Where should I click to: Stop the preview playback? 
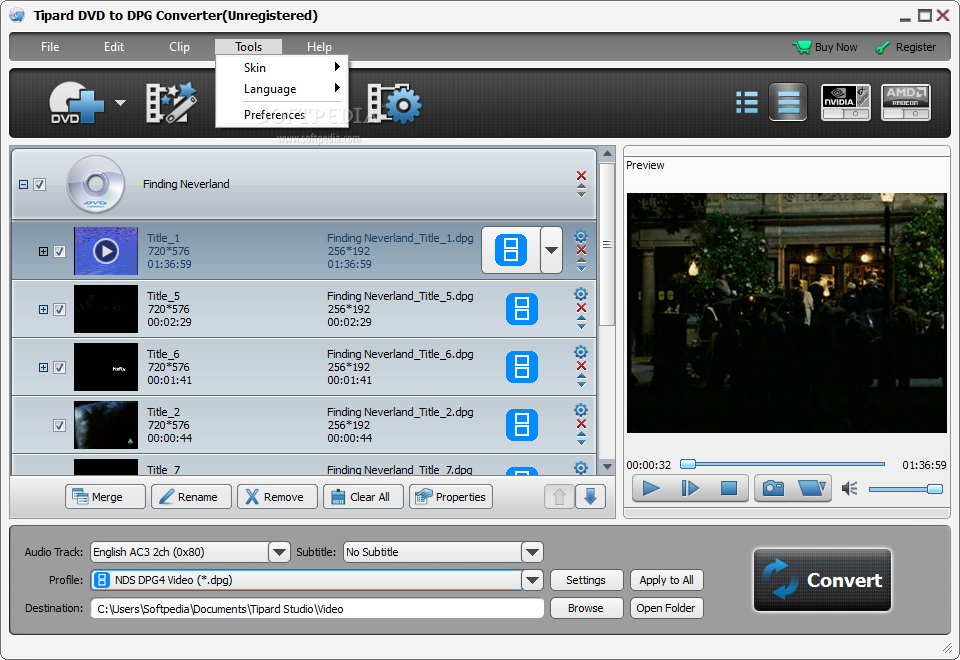(x=729, y=488)
